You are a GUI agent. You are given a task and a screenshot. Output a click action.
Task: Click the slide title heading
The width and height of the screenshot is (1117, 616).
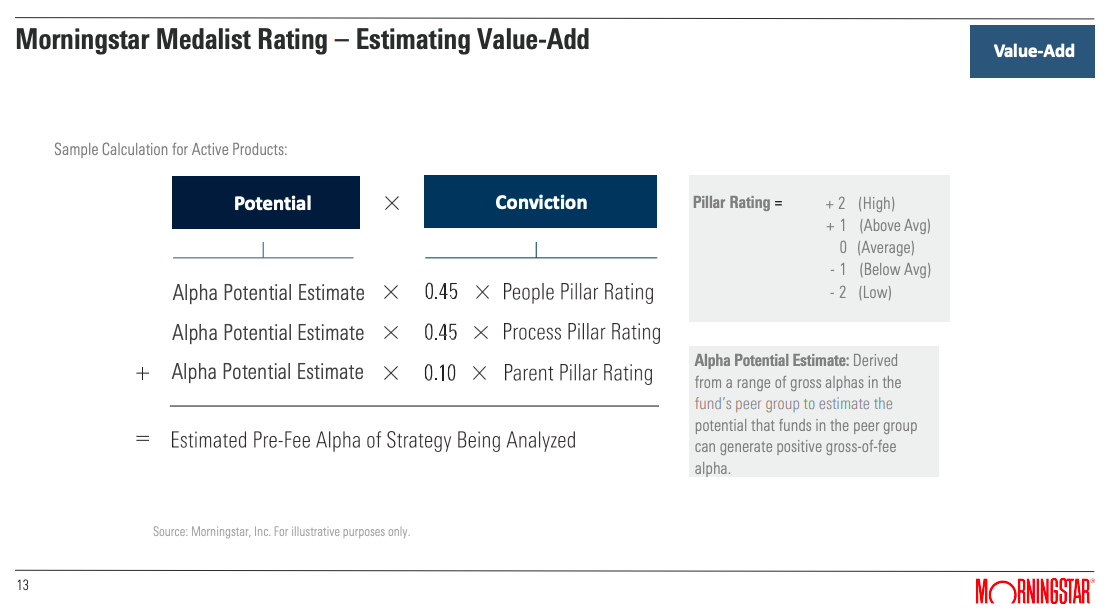click(303, 40)
